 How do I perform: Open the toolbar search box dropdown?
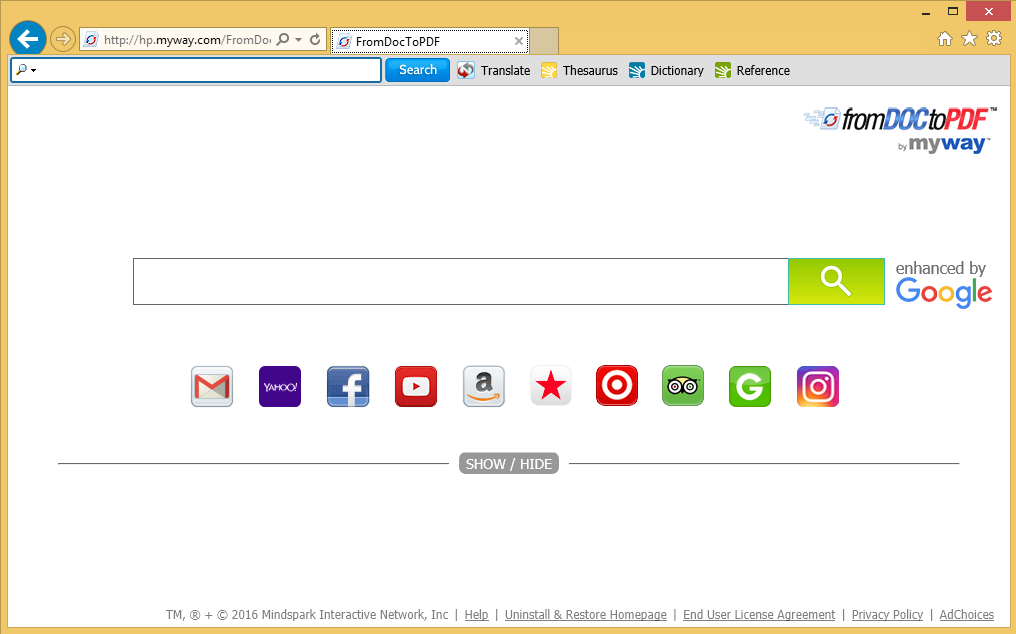click(x=33, y=70)
